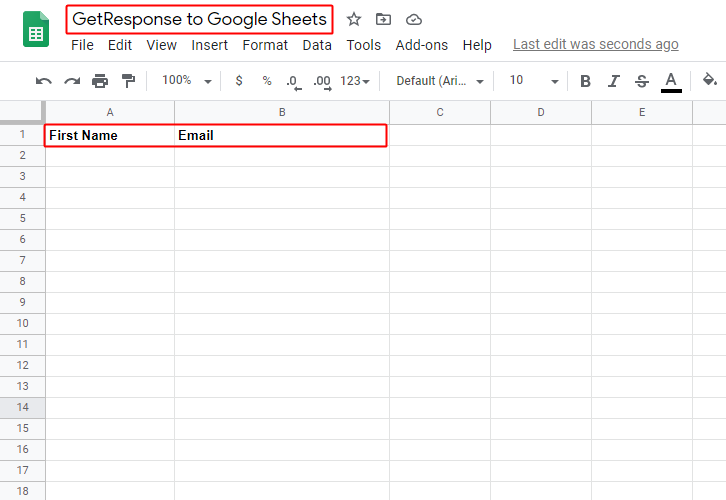The image size is (726, 500).
Task: Click the Move to folder icon
Action: coord(383,19)
